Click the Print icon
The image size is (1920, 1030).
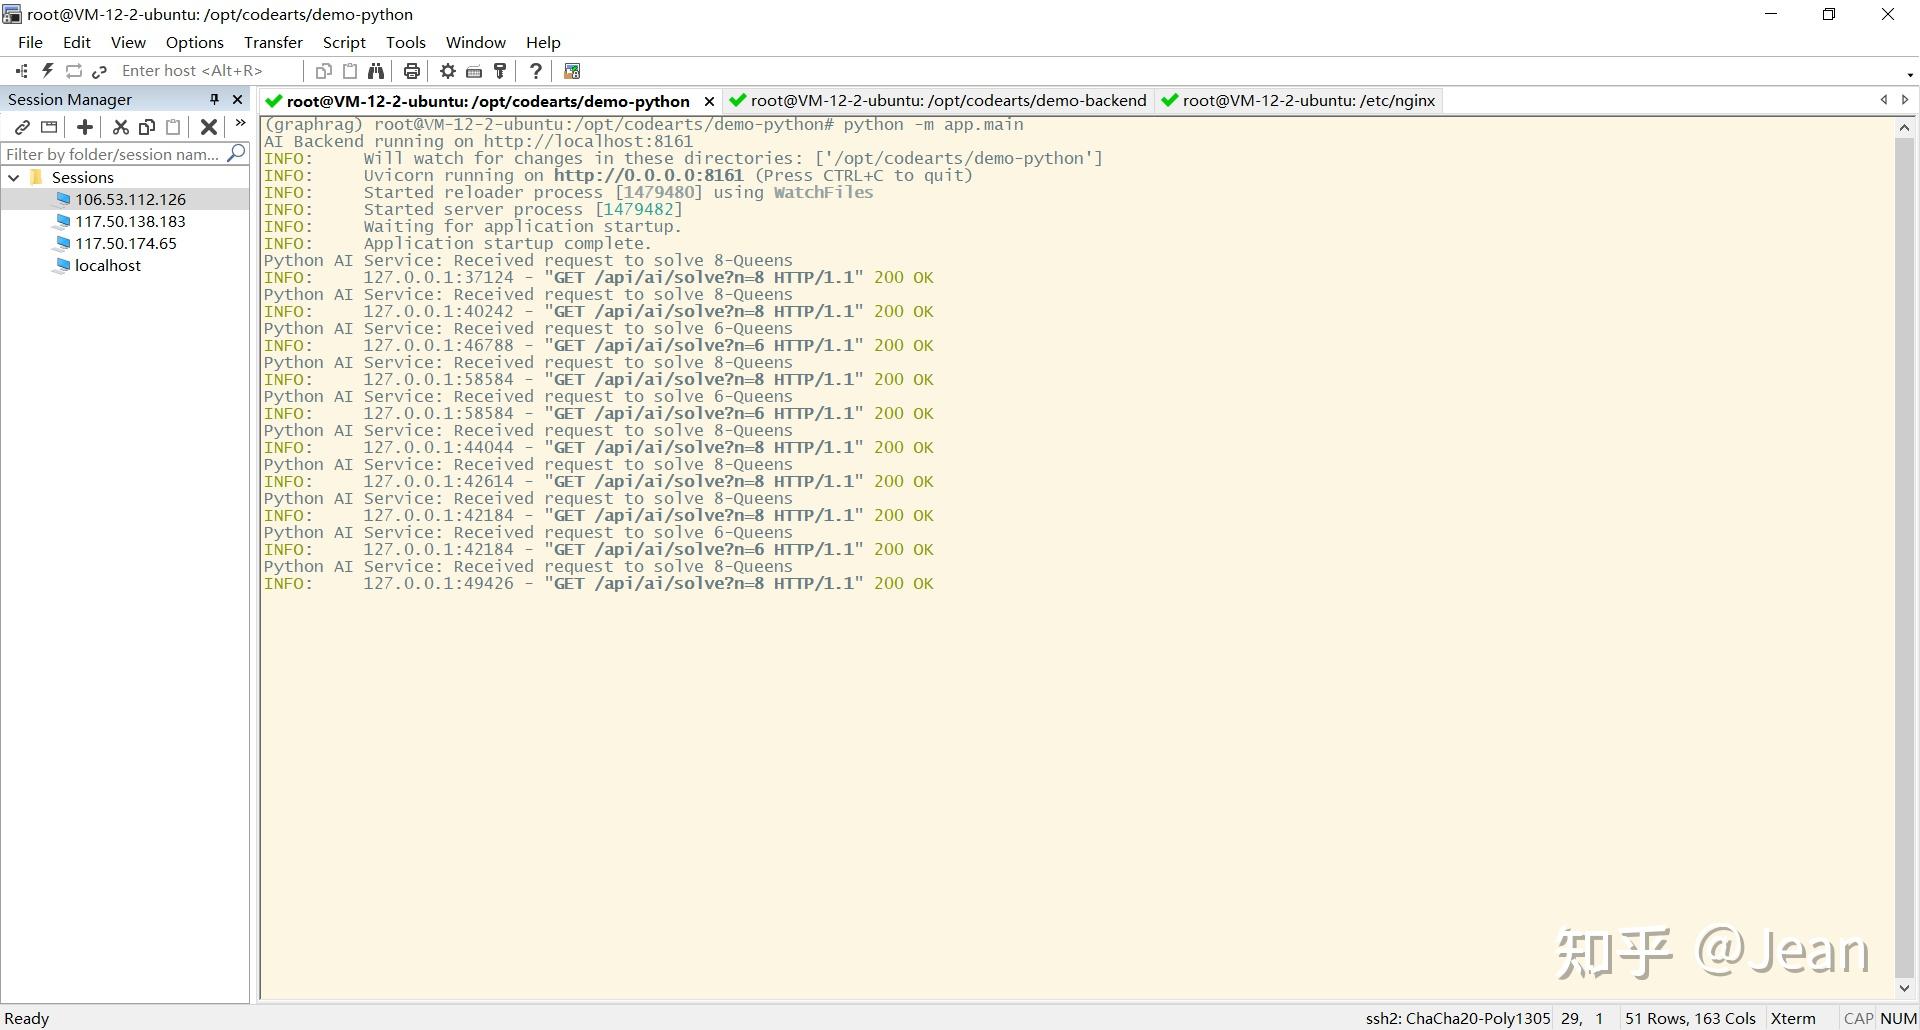point(411,71)
